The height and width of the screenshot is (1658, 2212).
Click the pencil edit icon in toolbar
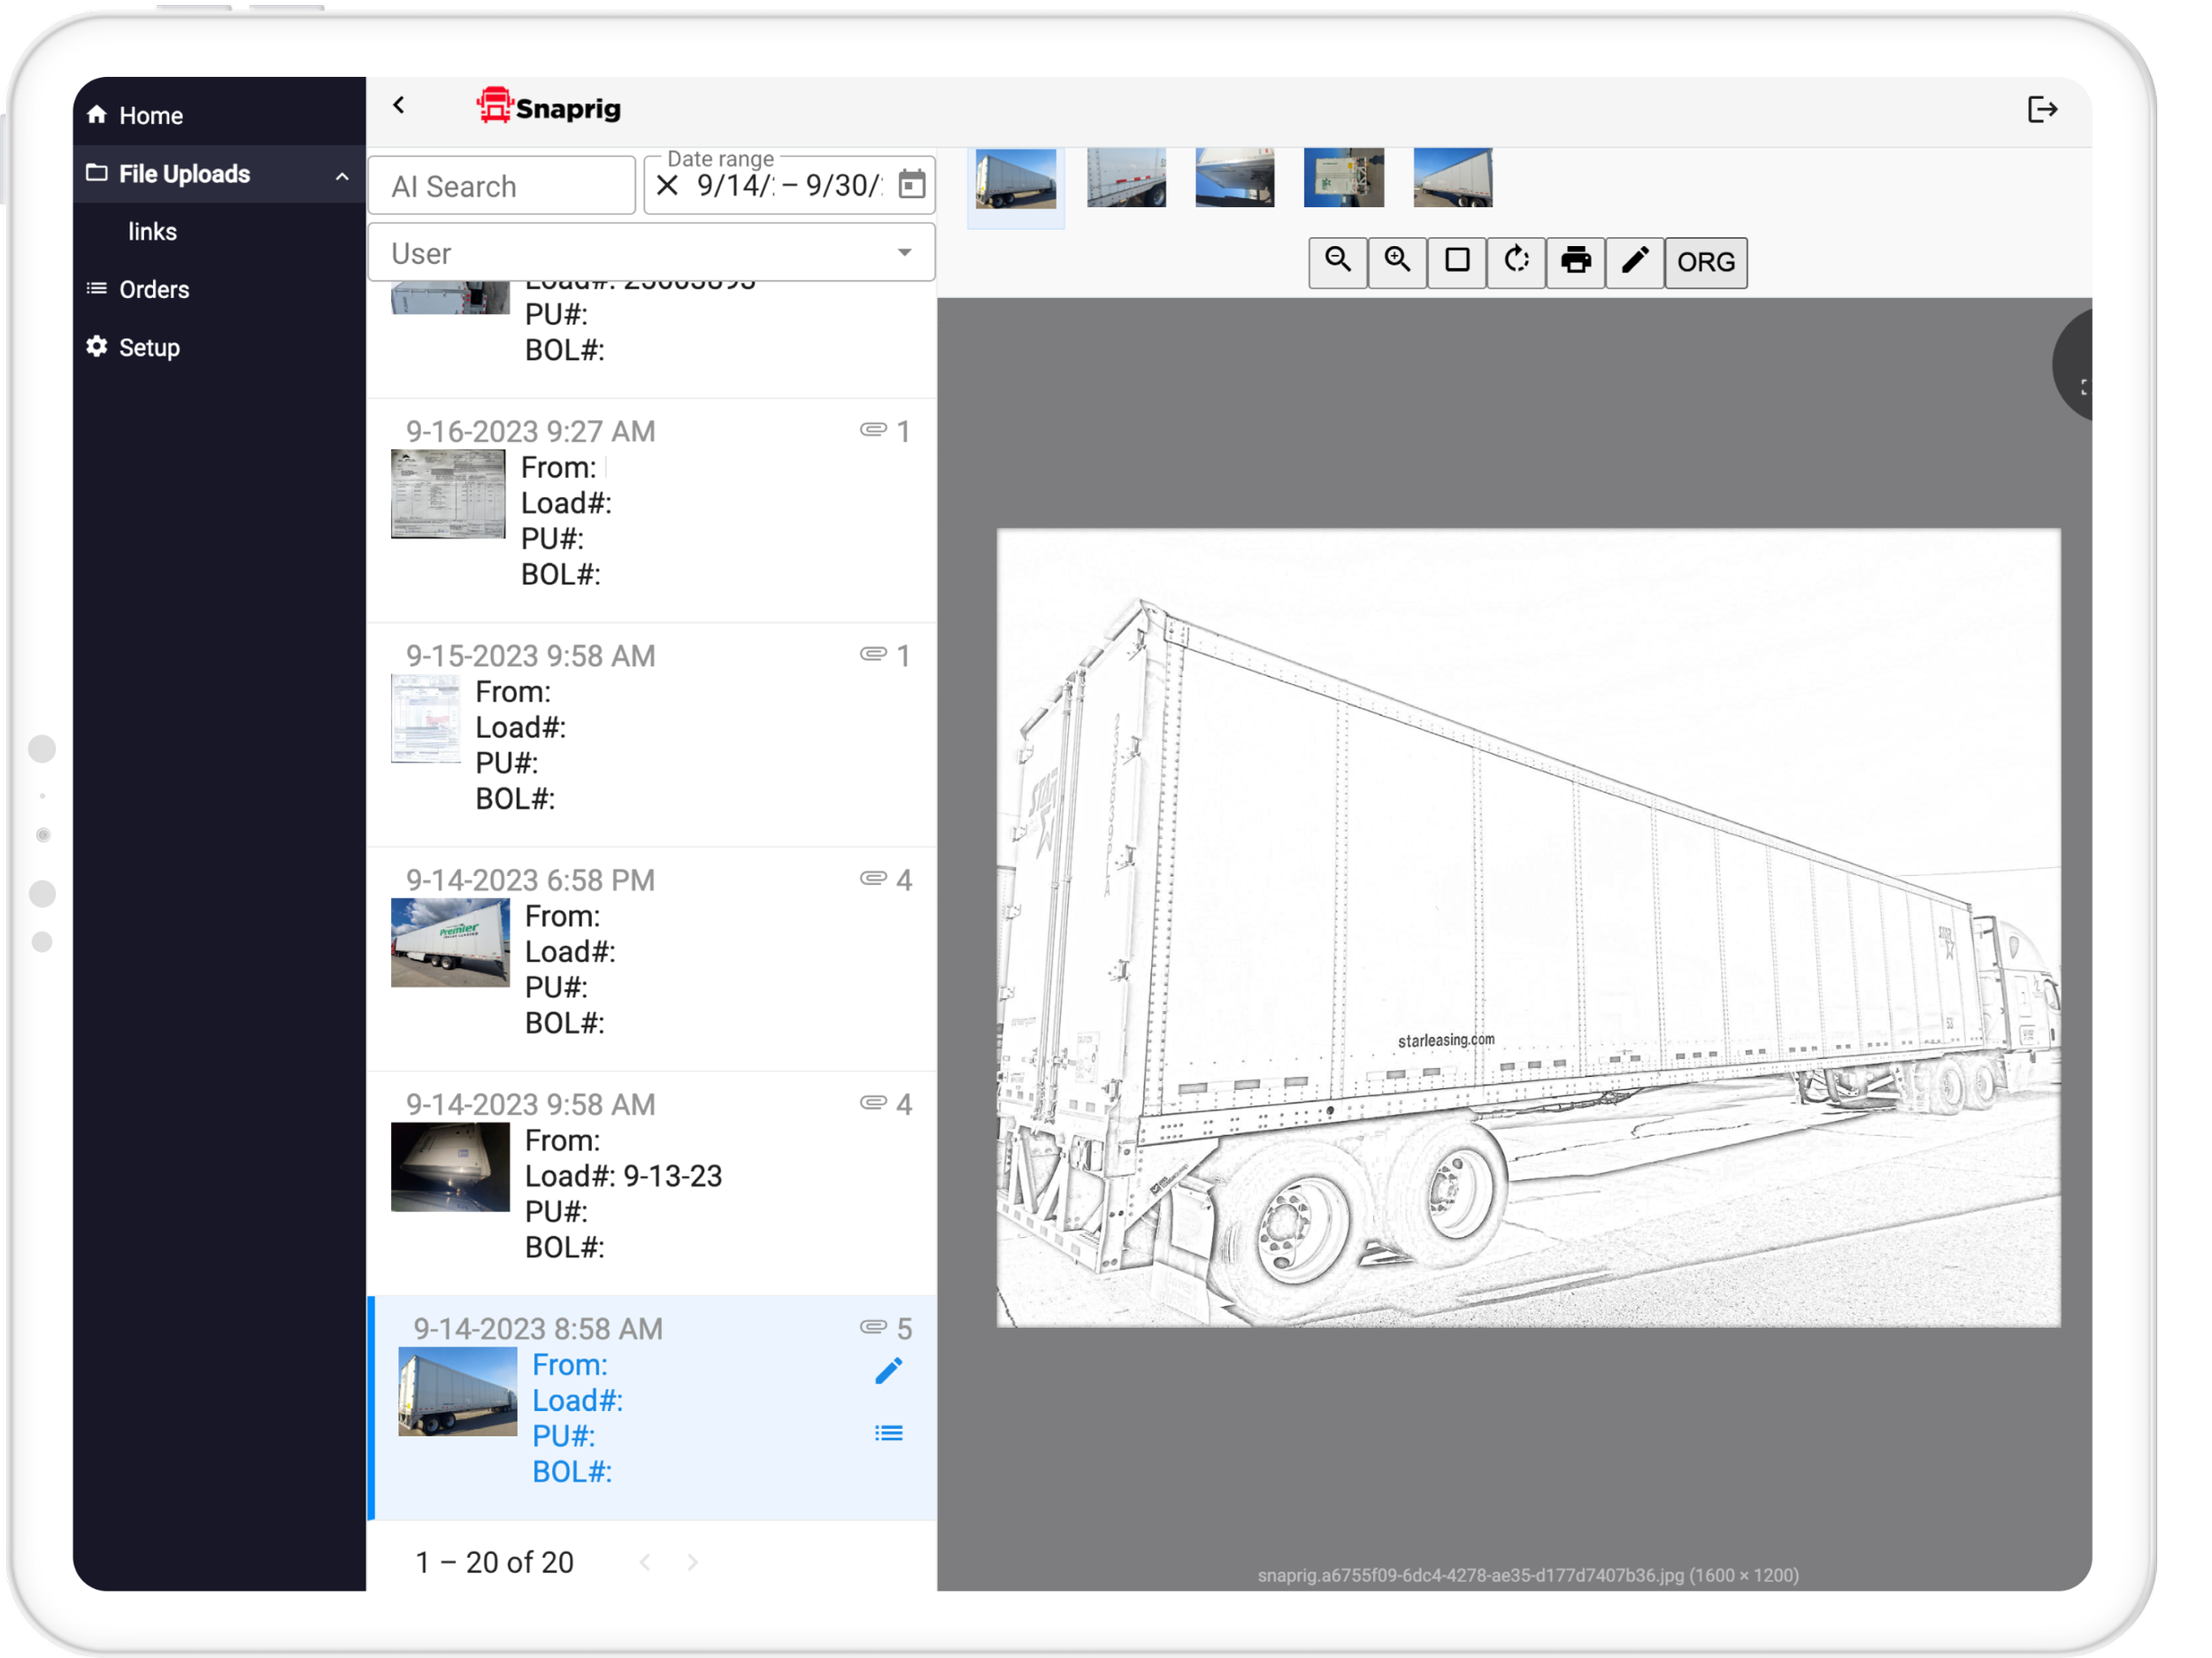1634,262
